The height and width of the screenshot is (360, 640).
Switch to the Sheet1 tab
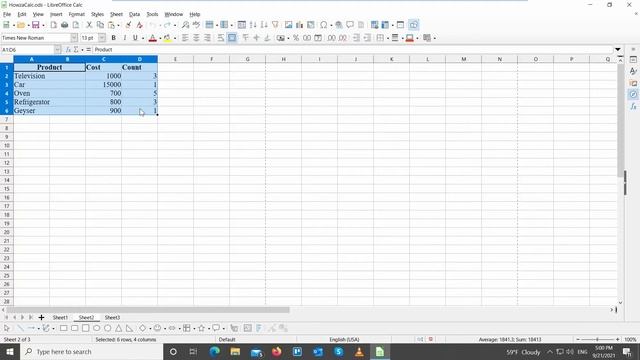point(60,317)
